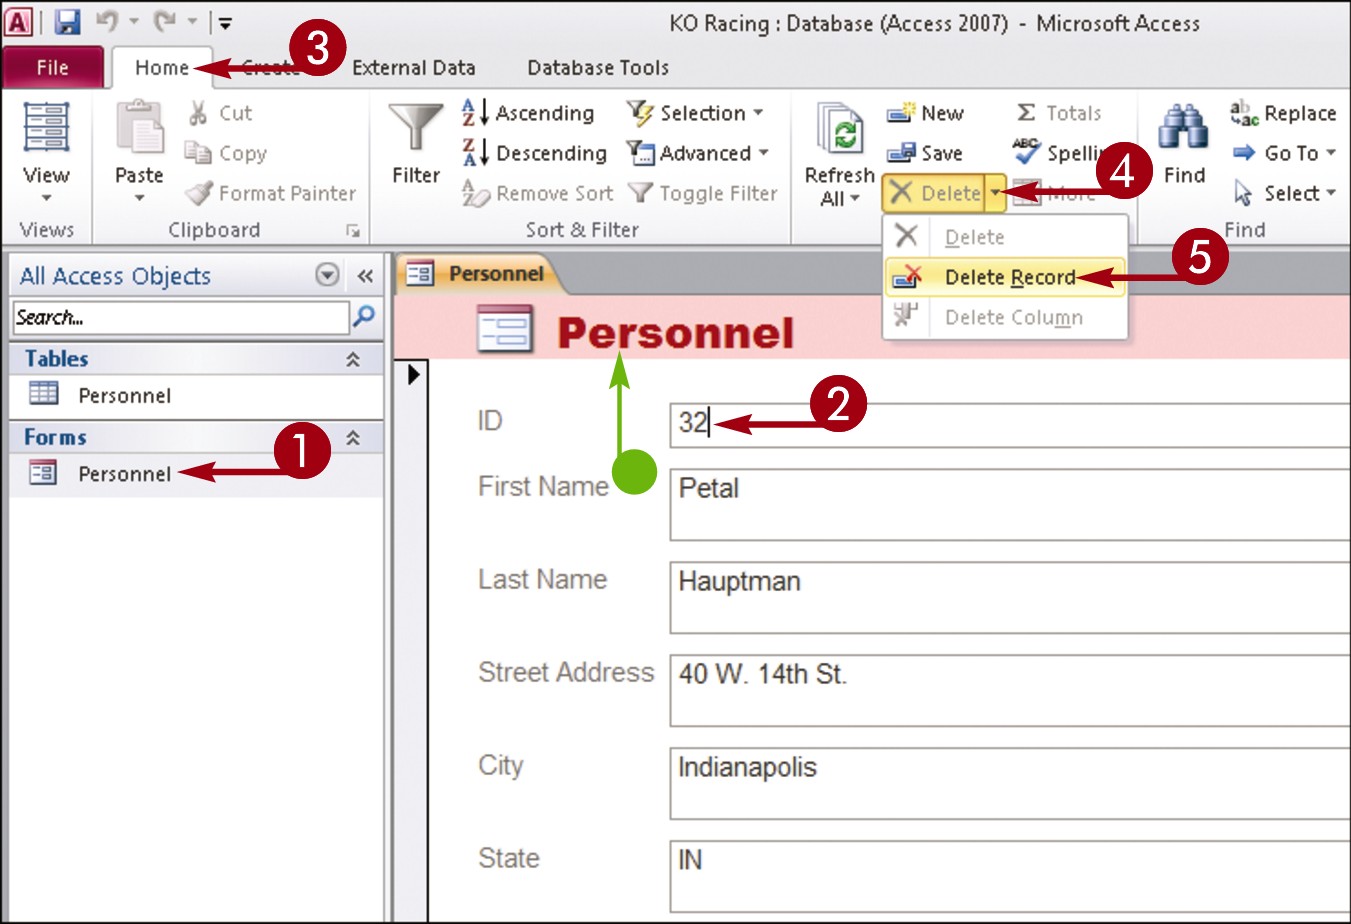
Task: Click the ID field containing 32
Action: 1010,424
